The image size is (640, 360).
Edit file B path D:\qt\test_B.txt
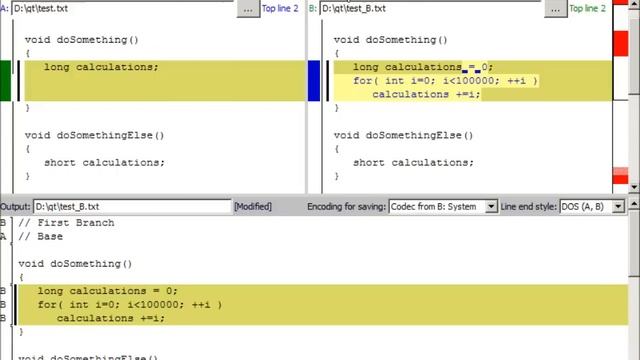431,8
